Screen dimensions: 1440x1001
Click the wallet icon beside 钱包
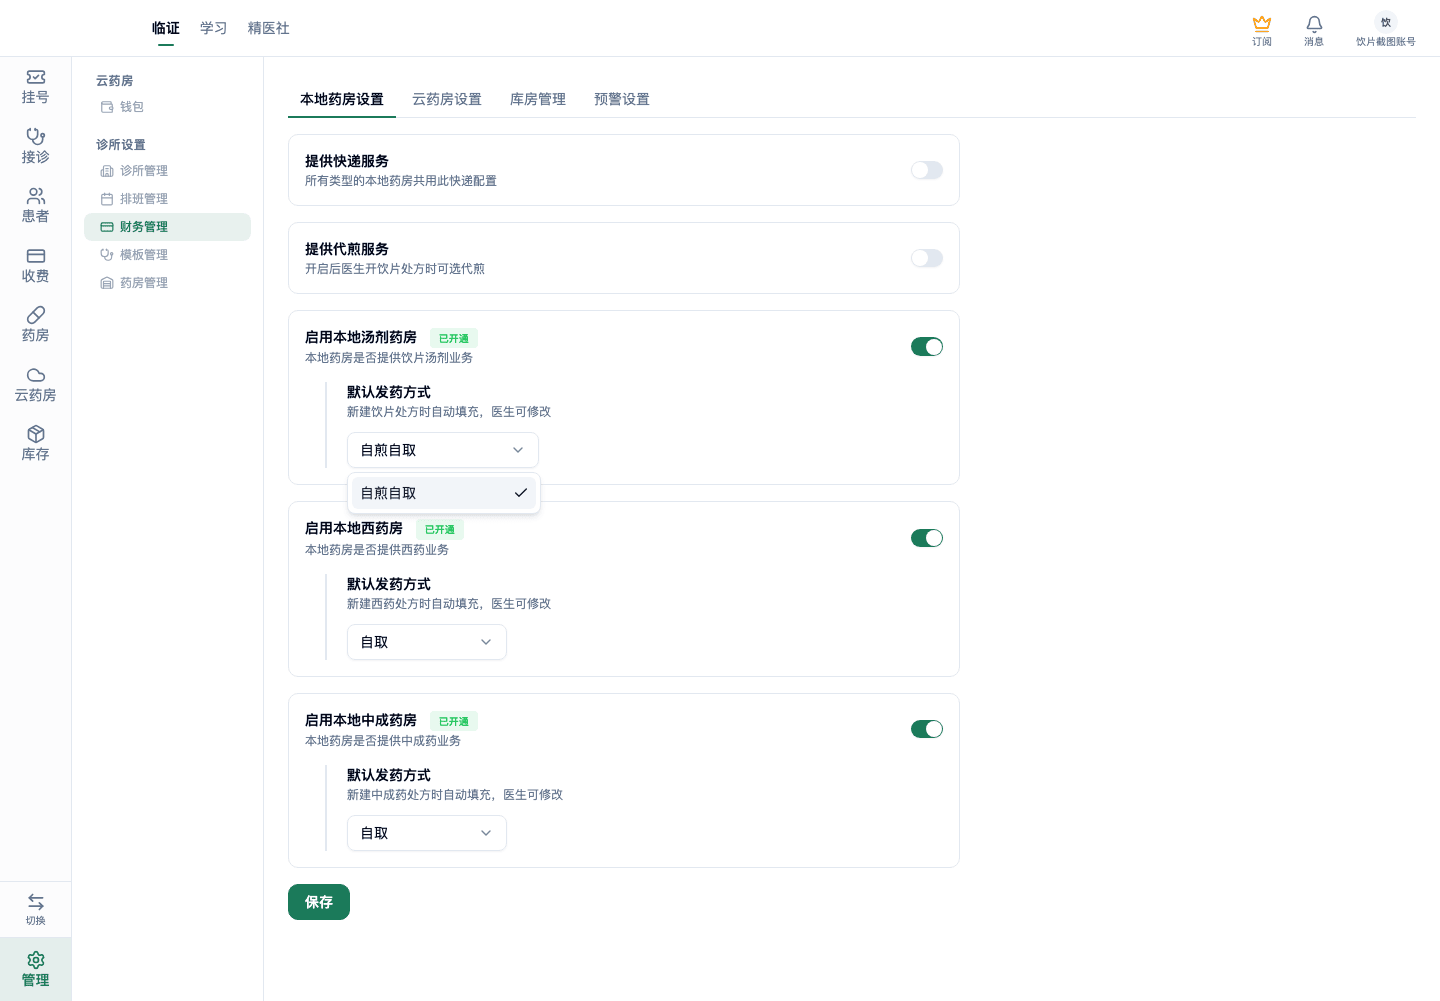point(107,107)
